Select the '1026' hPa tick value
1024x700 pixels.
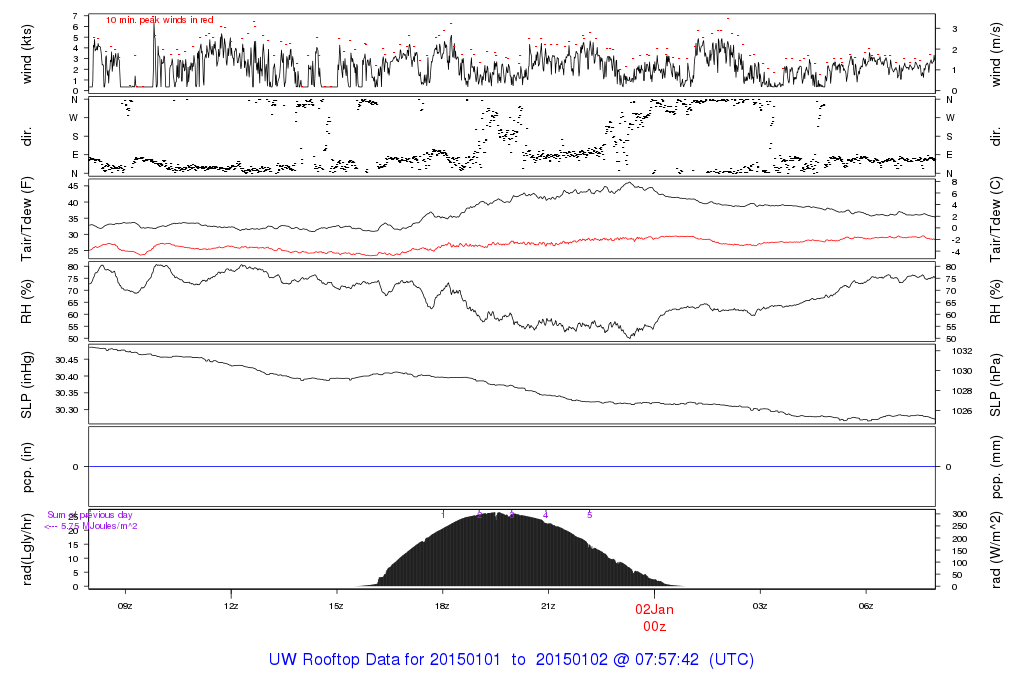coord(962,411)
